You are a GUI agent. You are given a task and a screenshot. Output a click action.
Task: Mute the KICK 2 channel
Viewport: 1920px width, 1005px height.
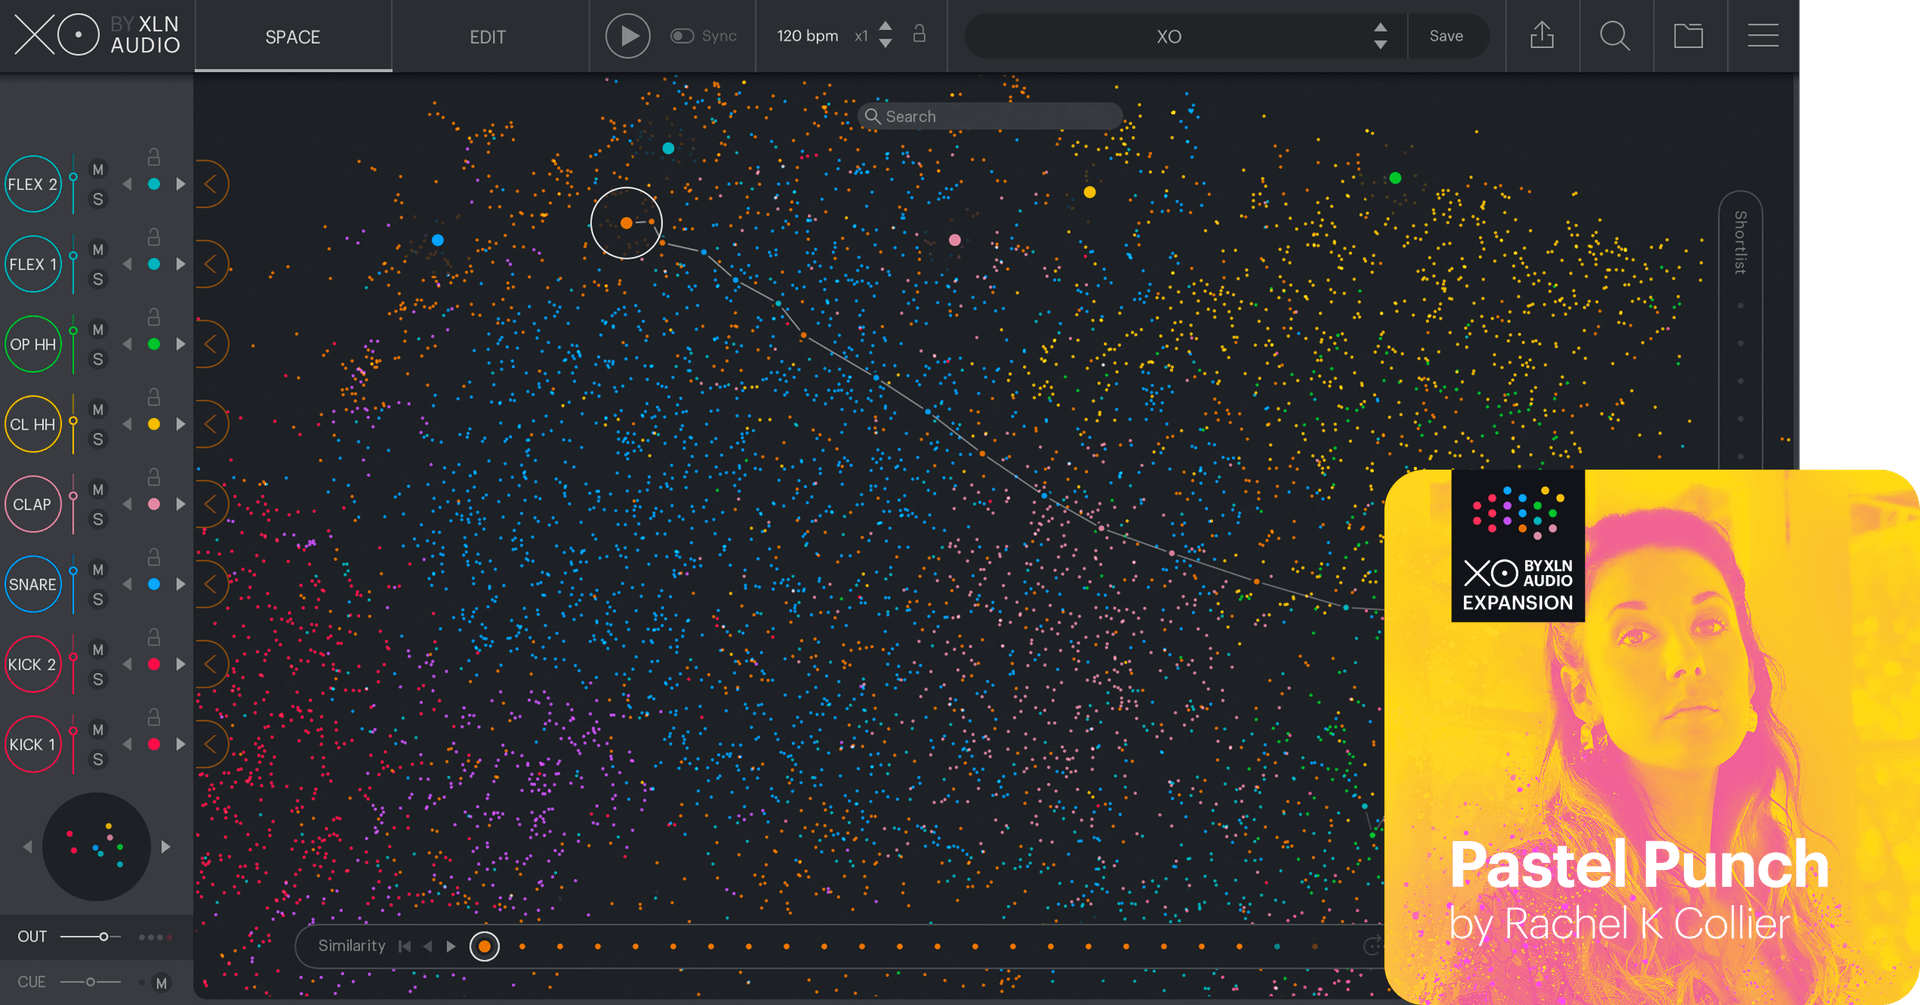(98, 650)
